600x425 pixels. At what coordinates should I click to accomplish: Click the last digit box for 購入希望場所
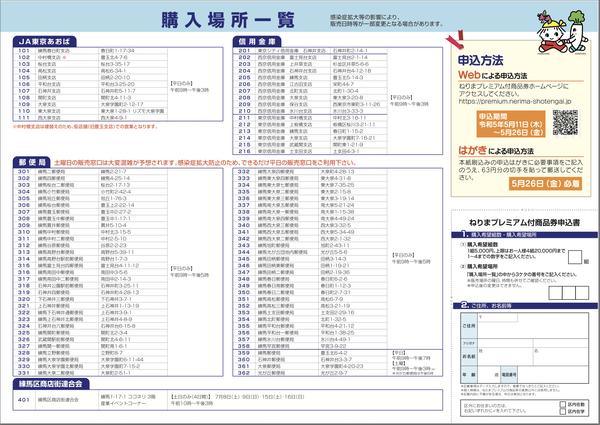[582, 293]
